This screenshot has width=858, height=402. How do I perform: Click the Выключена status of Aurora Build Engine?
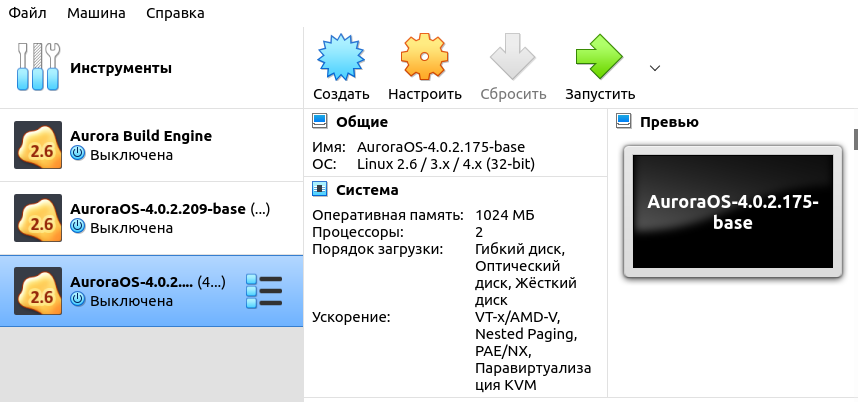[x=131, y=155]
